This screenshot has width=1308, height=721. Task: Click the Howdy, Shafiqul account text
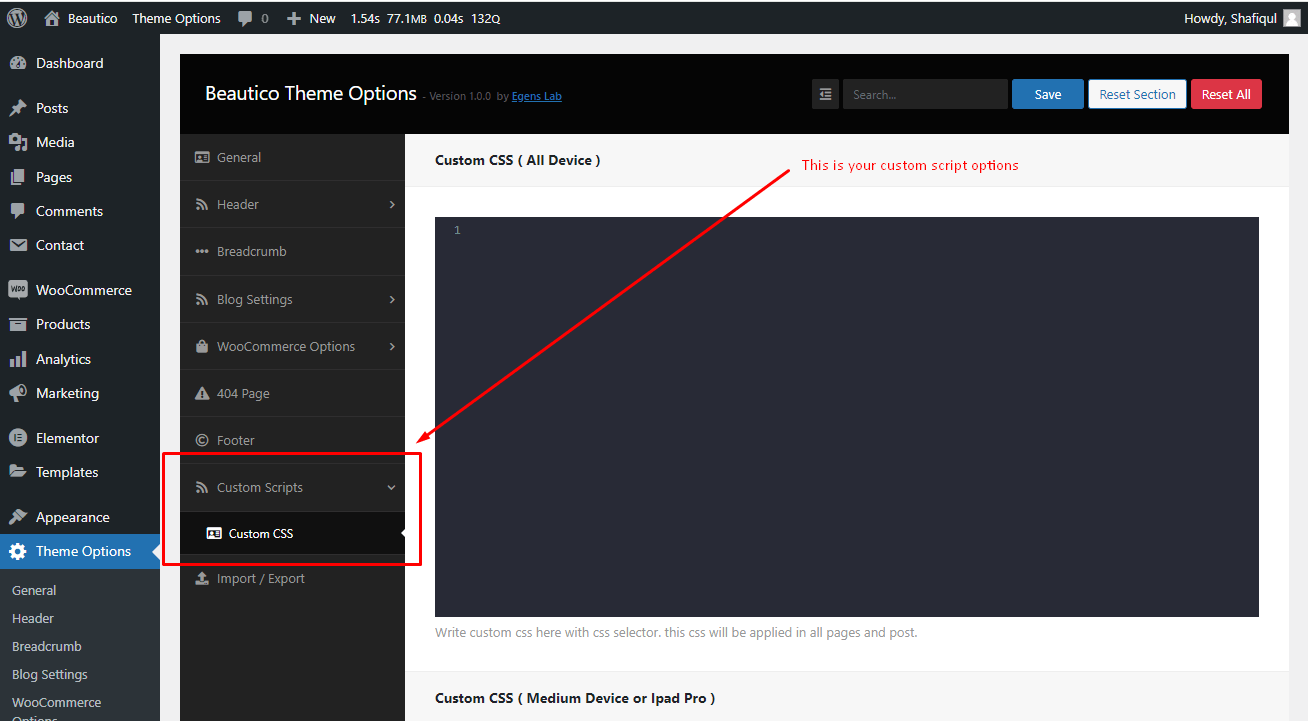(x=1230, y=18)
